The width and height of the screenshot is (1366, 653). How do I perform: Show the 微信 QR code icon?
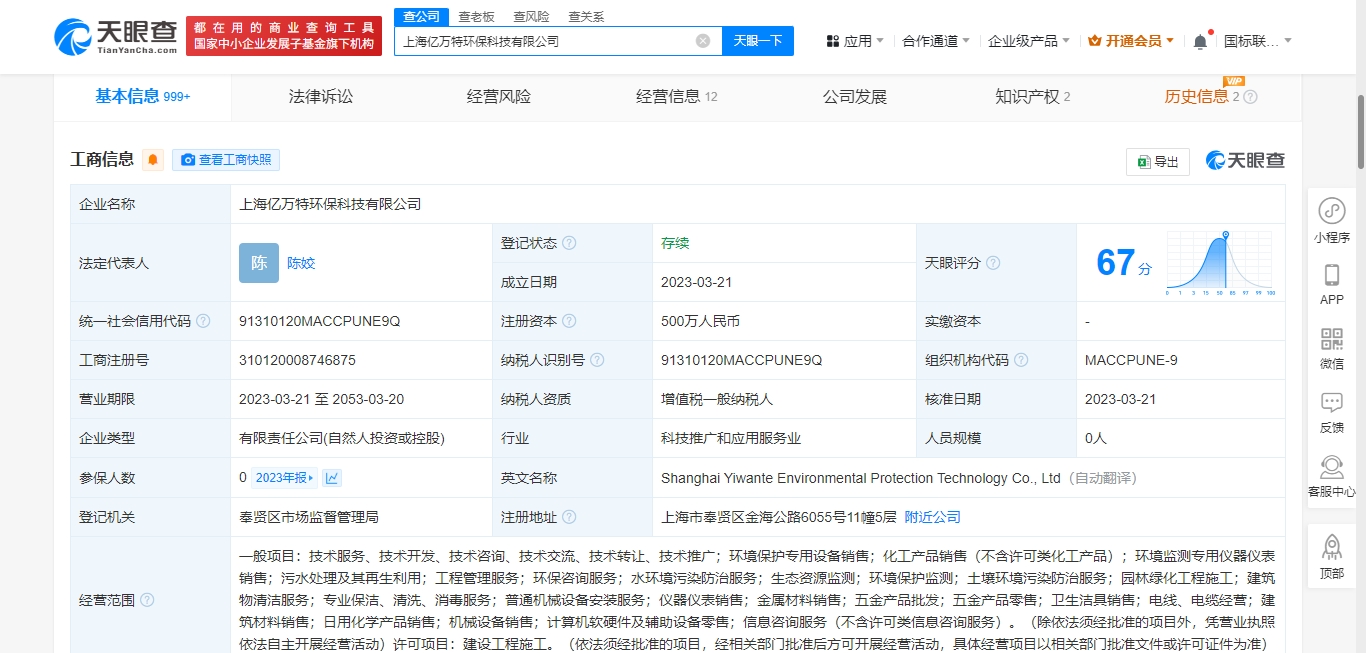[1331, 339]
